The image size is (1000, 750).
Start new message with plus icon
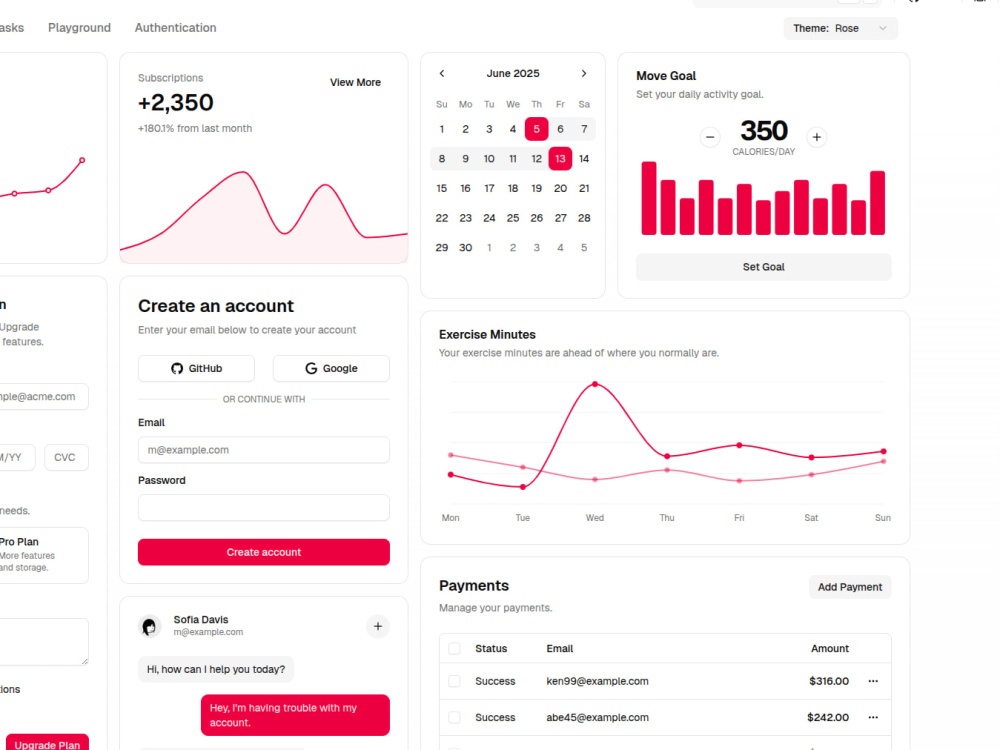378,626
